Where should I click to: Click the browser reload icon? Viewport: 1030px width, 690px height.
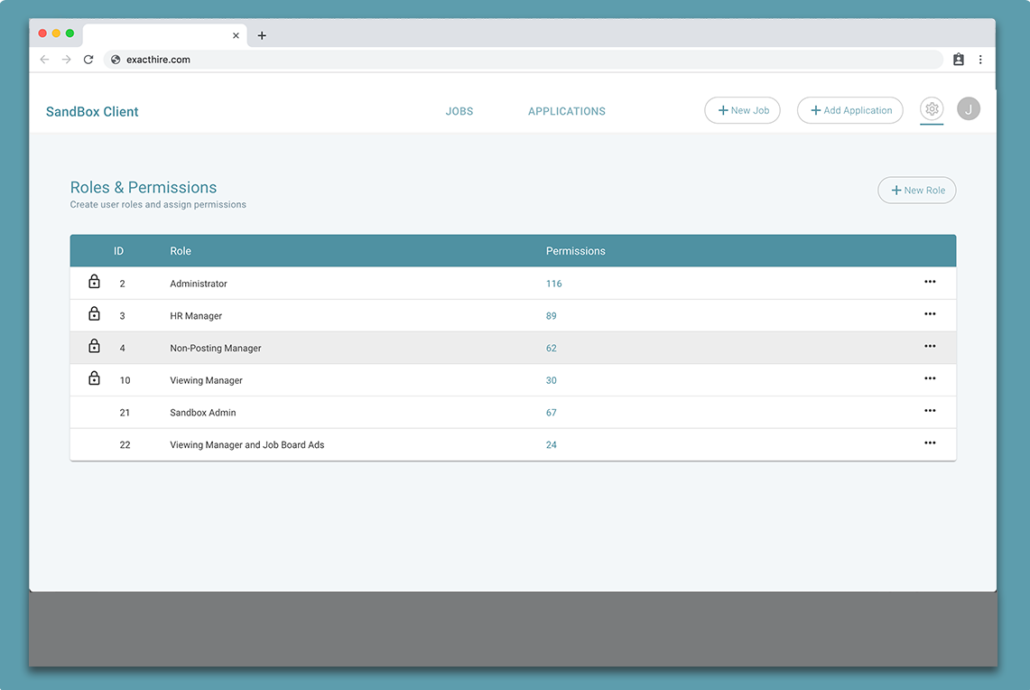88,60
